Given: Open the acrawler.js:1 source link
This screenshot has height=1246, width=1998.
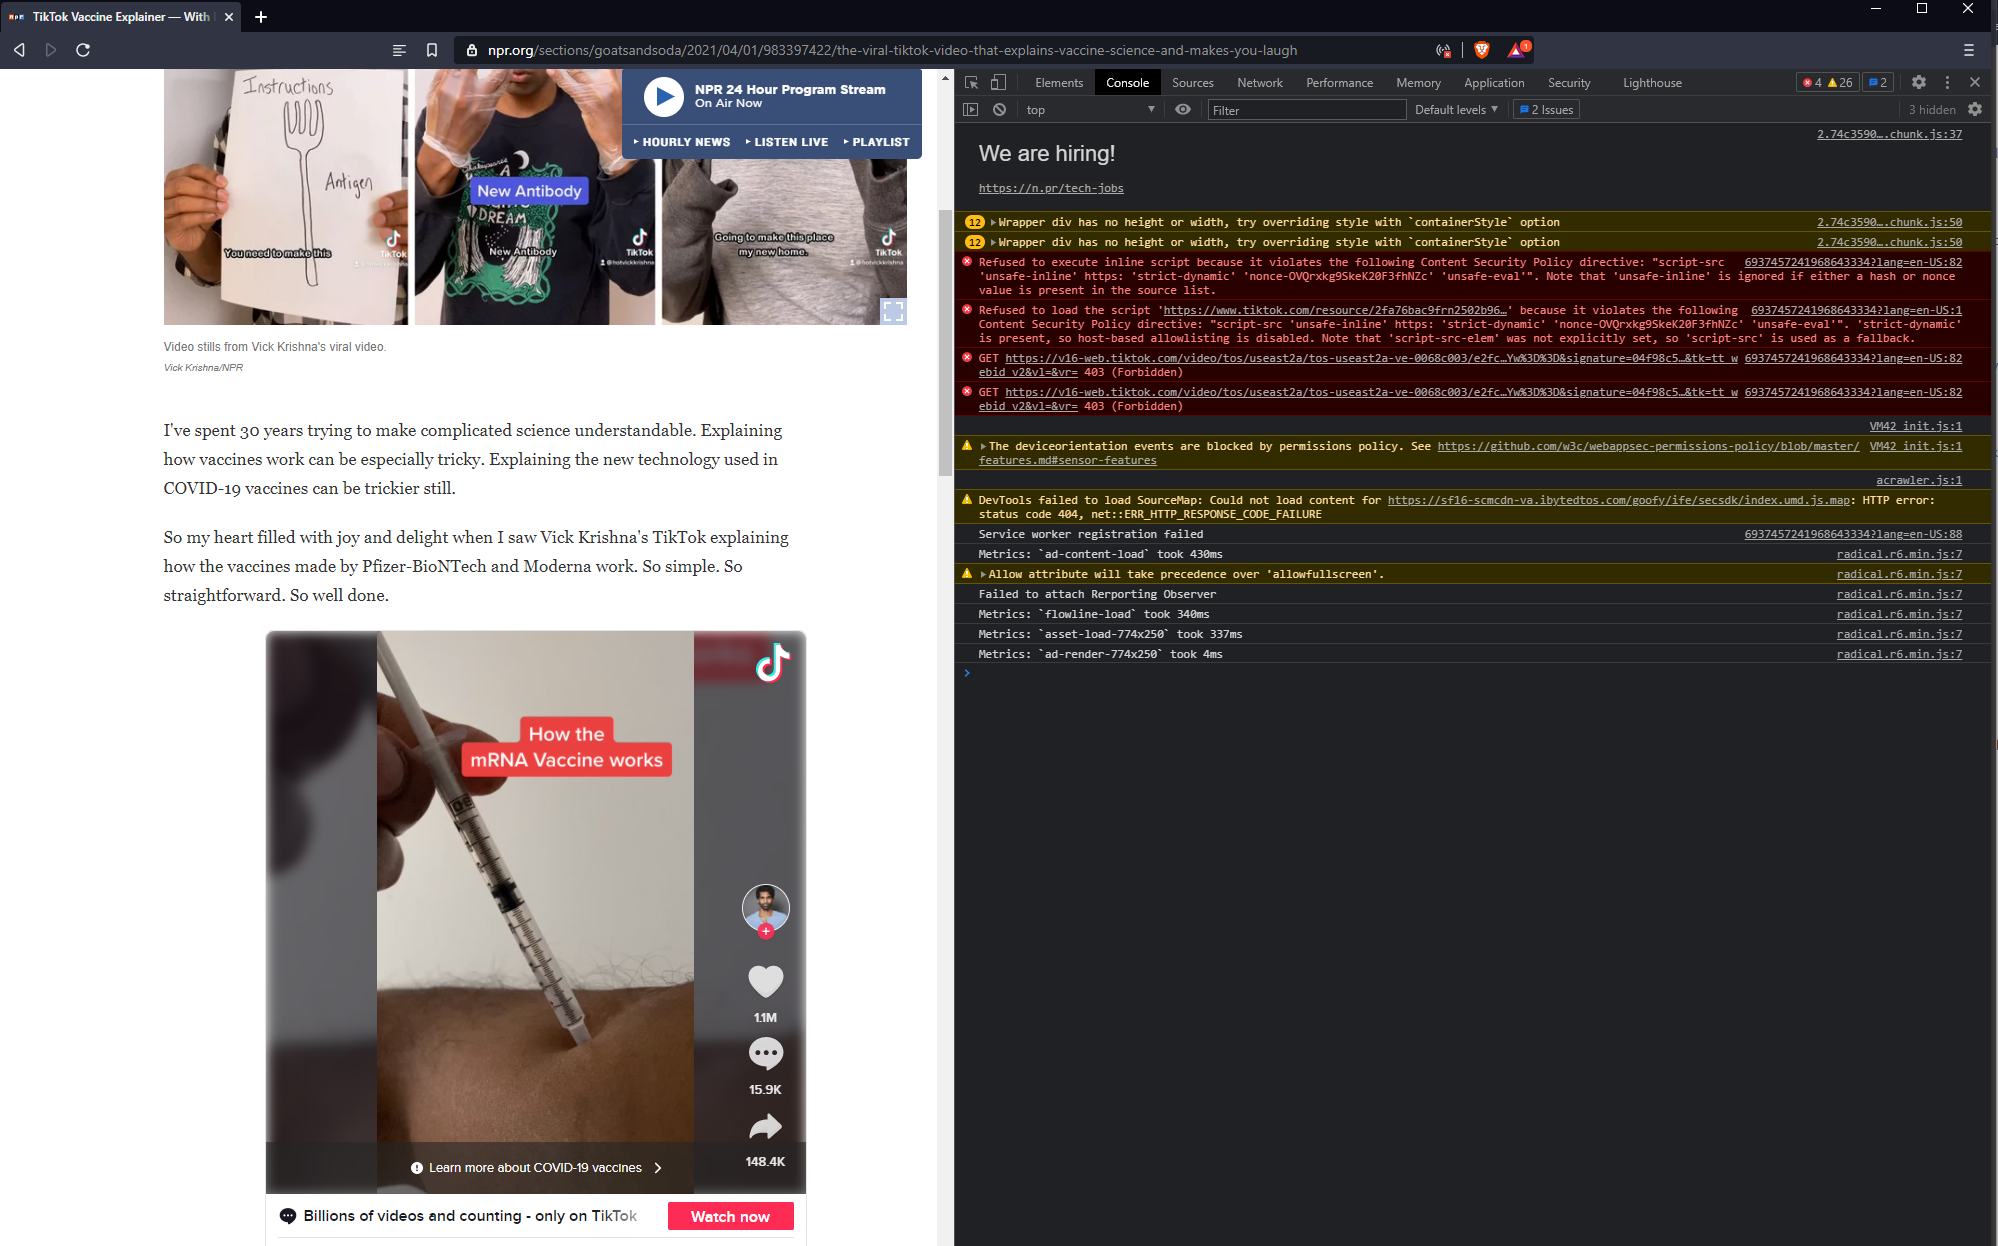Looking at the screenshot, I should tap(1918, 480).
